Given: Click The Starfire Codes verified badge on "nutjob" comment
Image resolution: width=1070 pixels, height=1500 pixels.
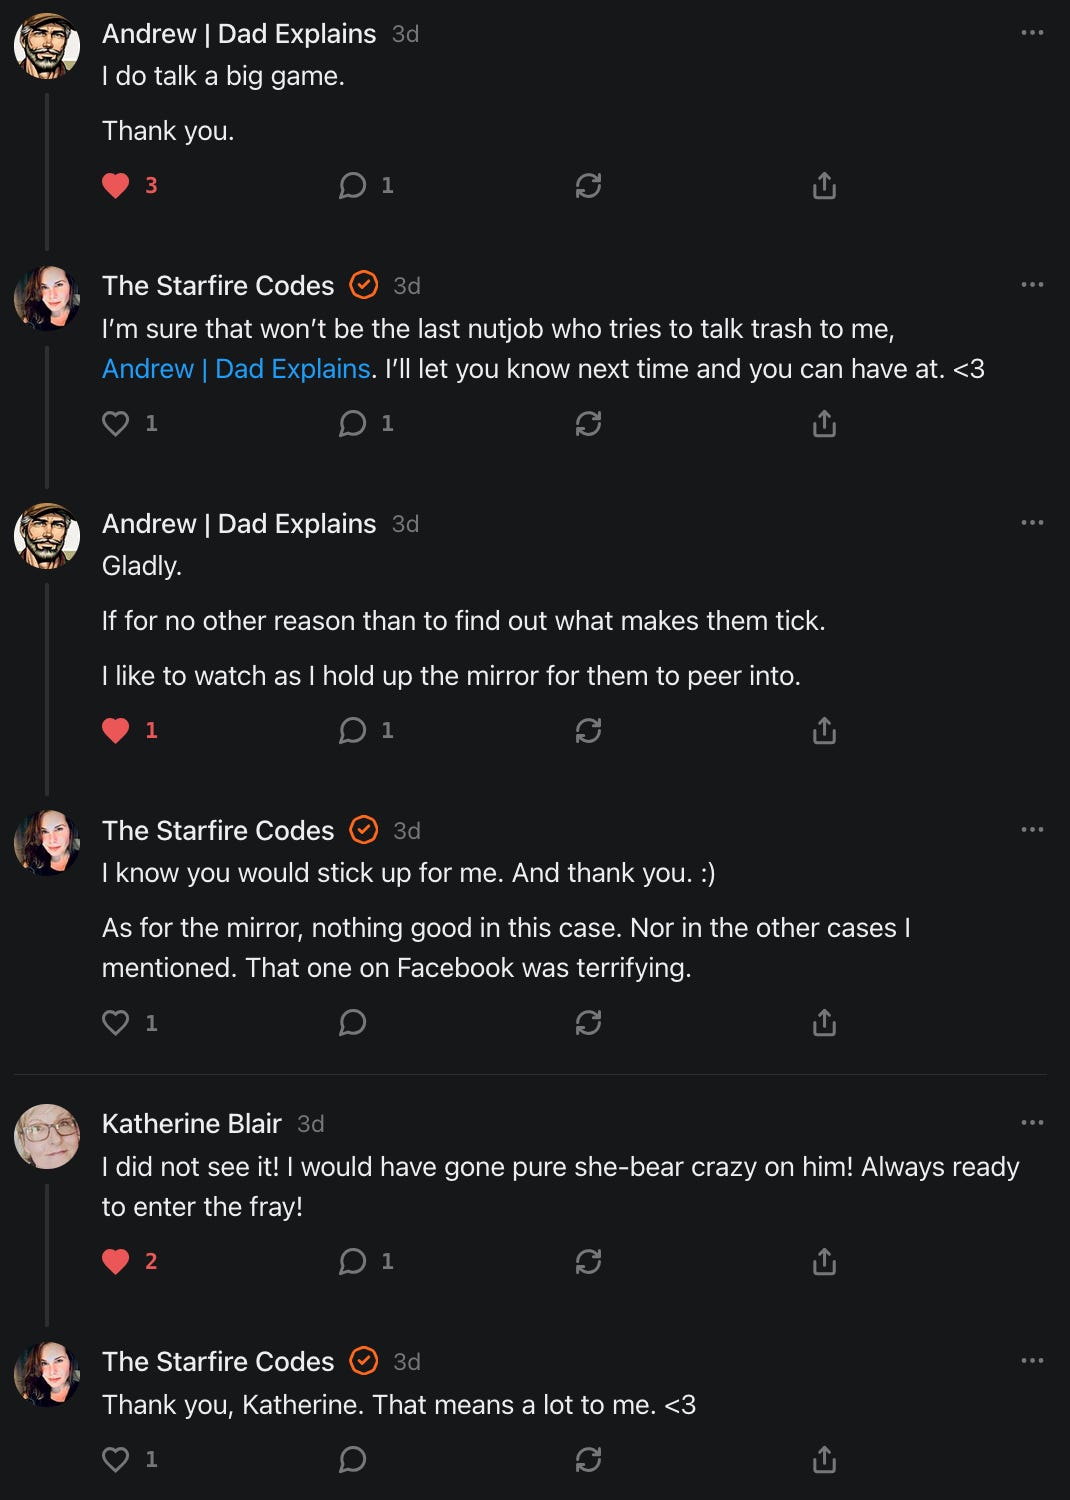Looking at the screenshot, I should [364, 285].
